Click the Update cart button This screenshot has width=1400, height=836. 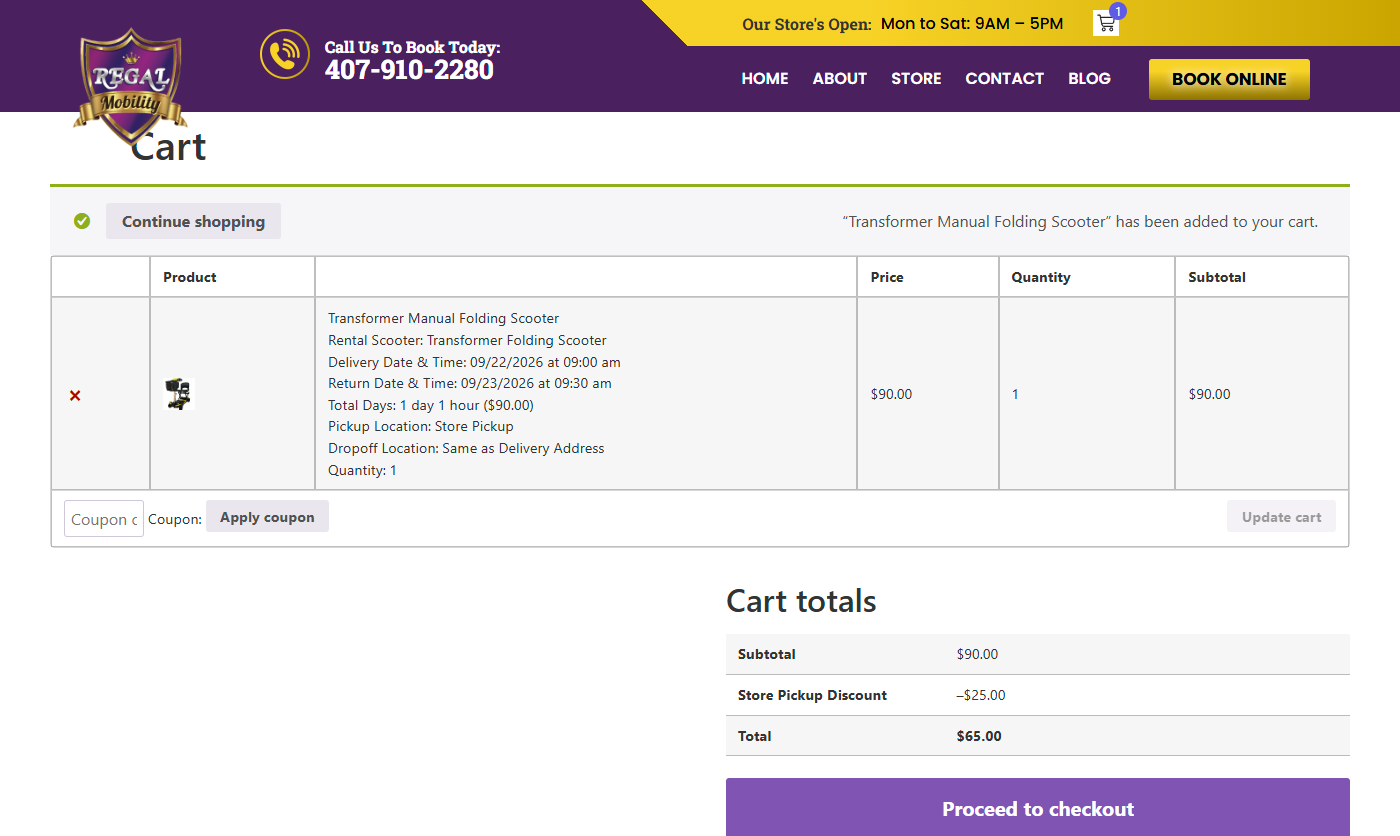1281,517
